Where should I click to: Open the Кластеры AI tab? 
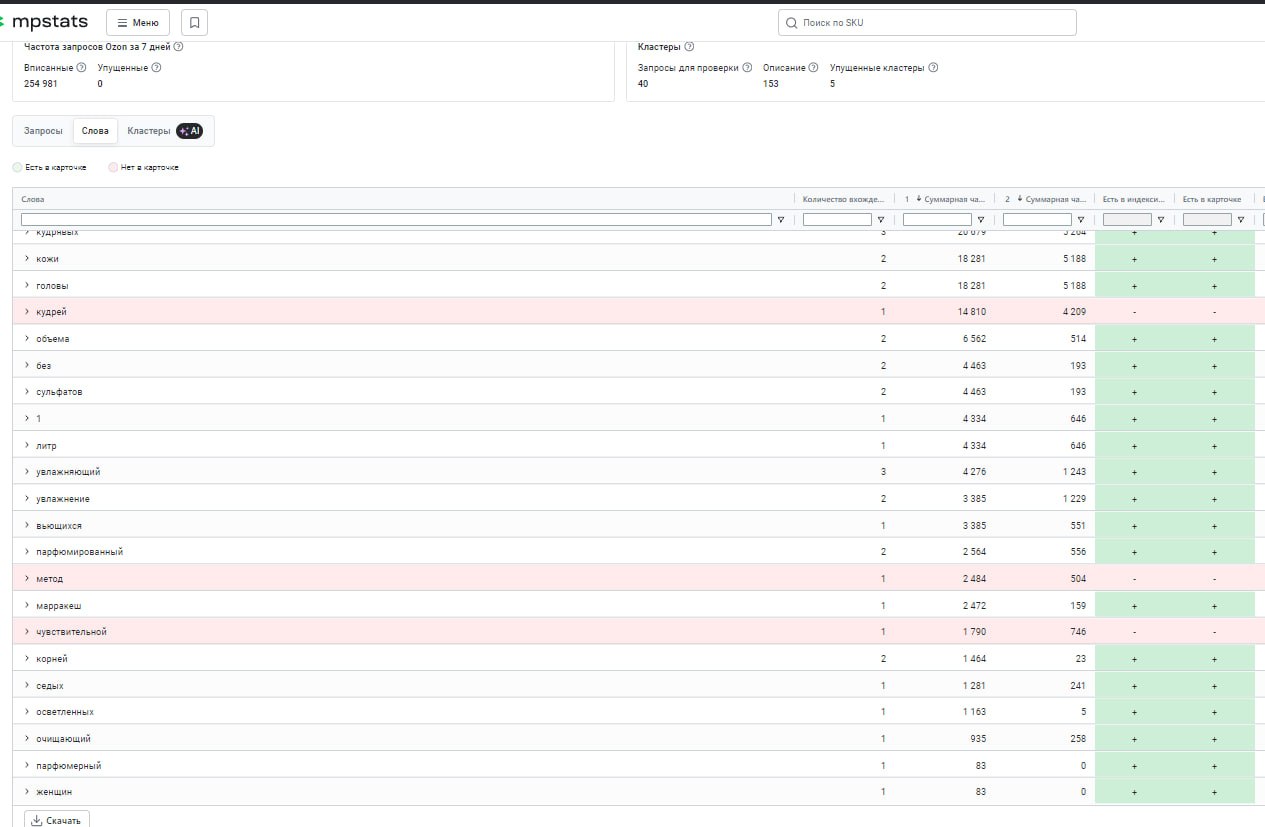pyautogui.click(x=165, y=131)
